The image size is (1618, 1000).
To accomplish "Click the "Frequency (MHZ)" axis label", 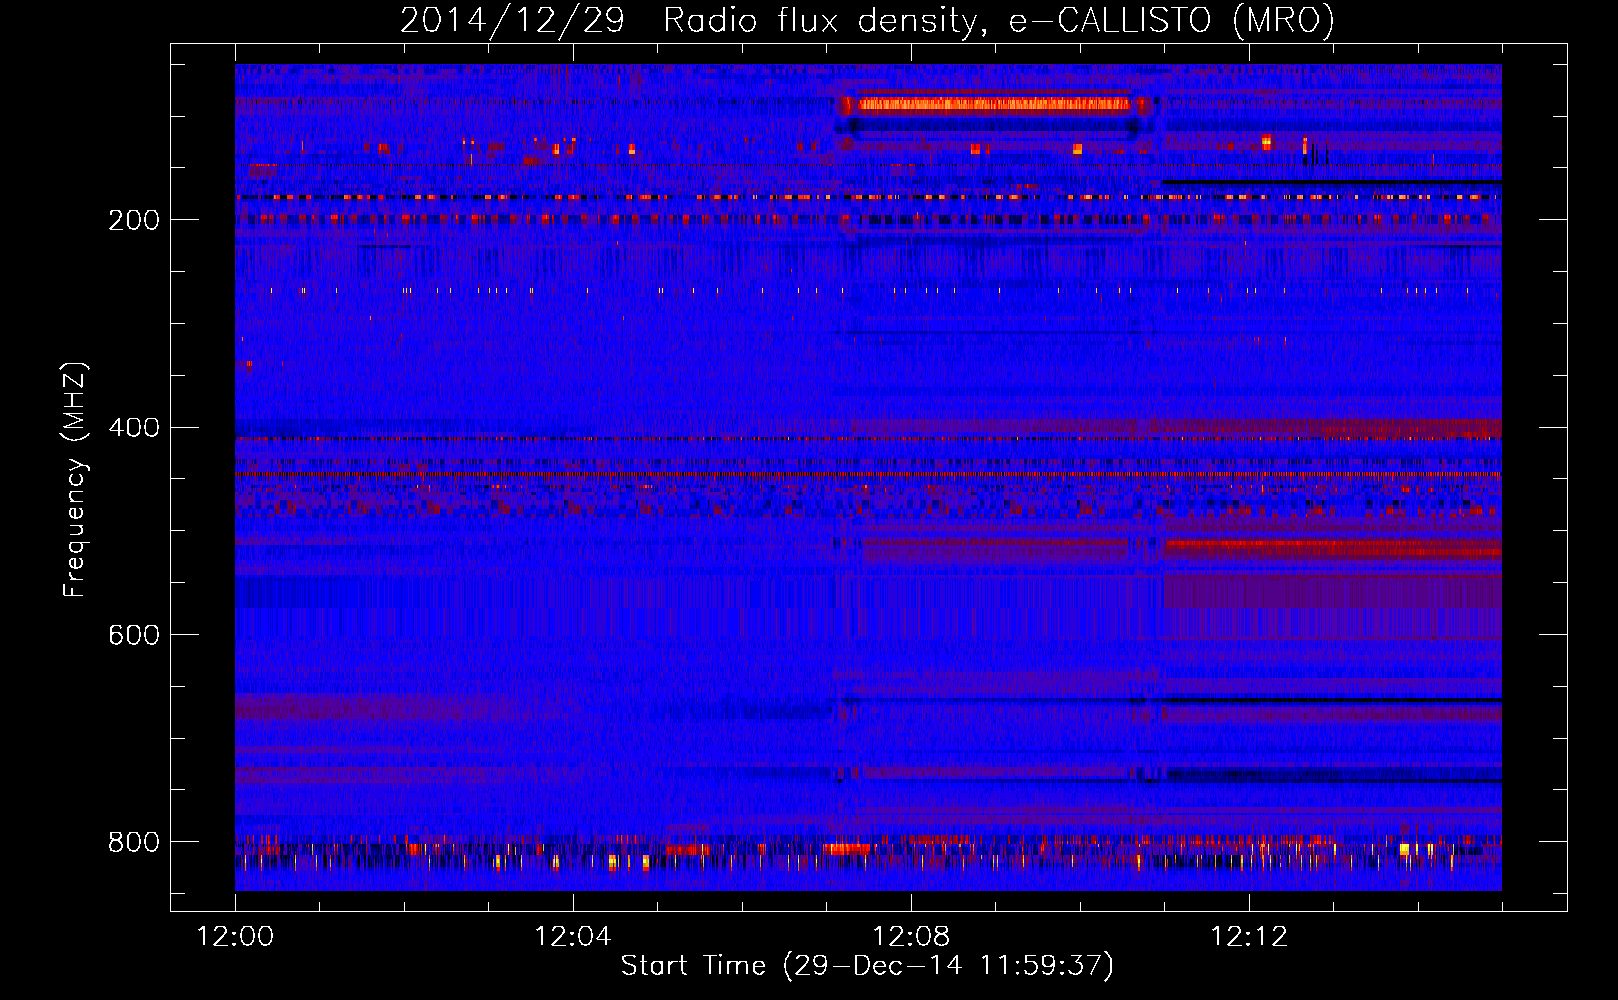I will 74,479.
